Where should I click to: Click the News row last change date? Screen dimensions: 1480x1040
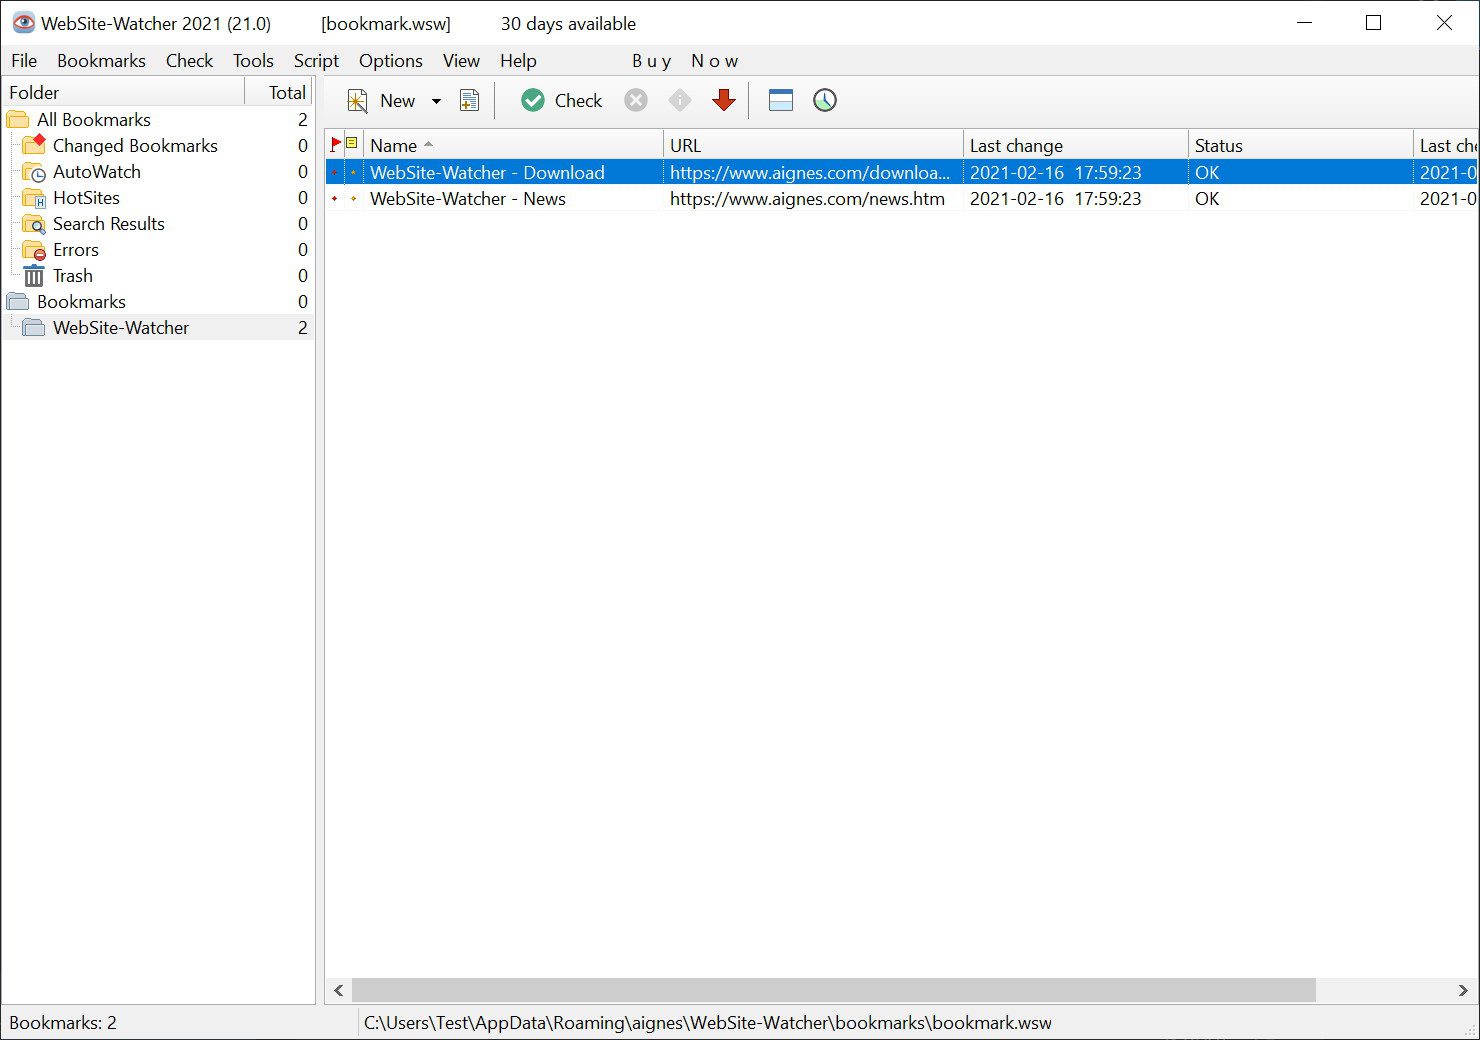(1055, 199)
